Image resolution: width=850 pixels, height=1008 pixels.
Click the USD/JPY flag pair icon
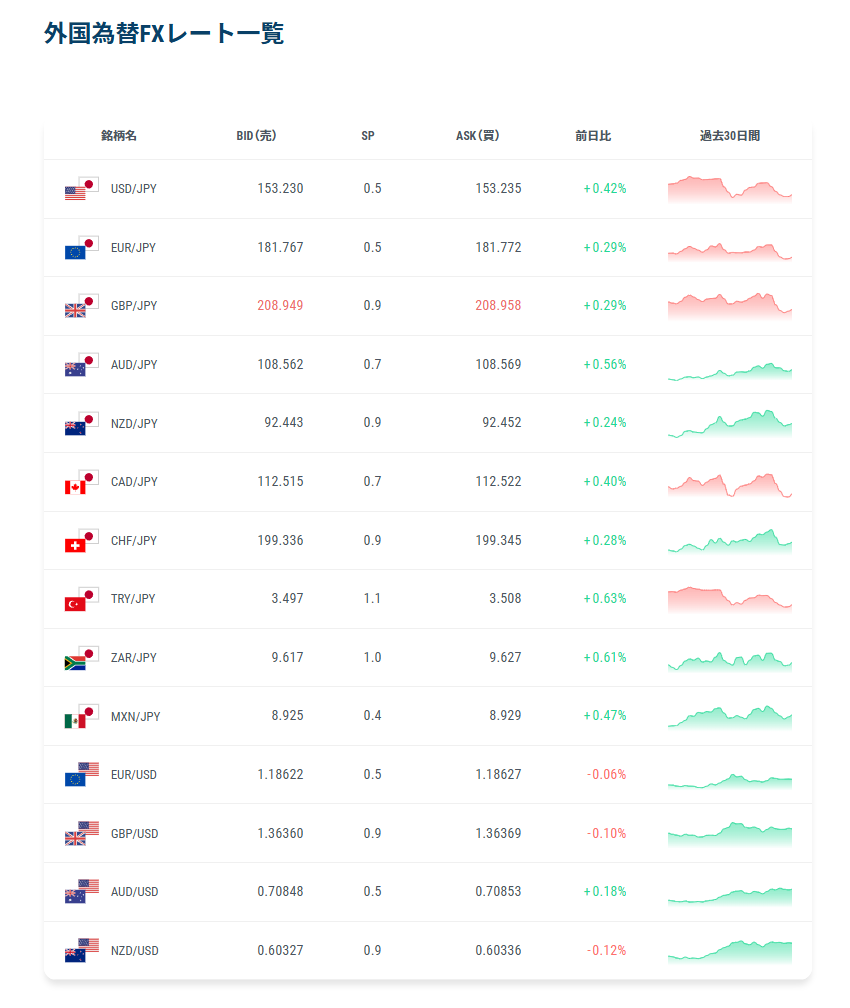point(81,189)
